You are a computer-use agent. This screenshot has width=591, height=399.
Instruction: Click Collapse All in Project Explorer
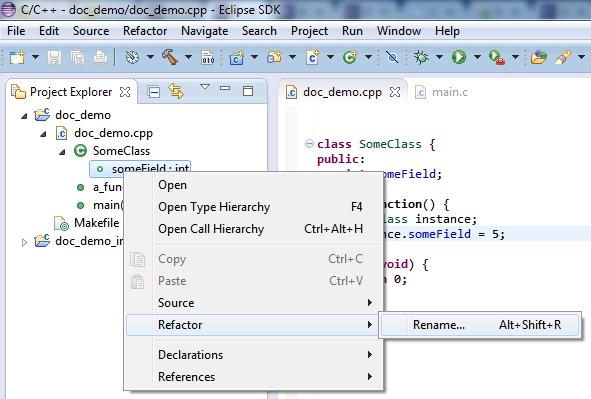tap(154, 92)
